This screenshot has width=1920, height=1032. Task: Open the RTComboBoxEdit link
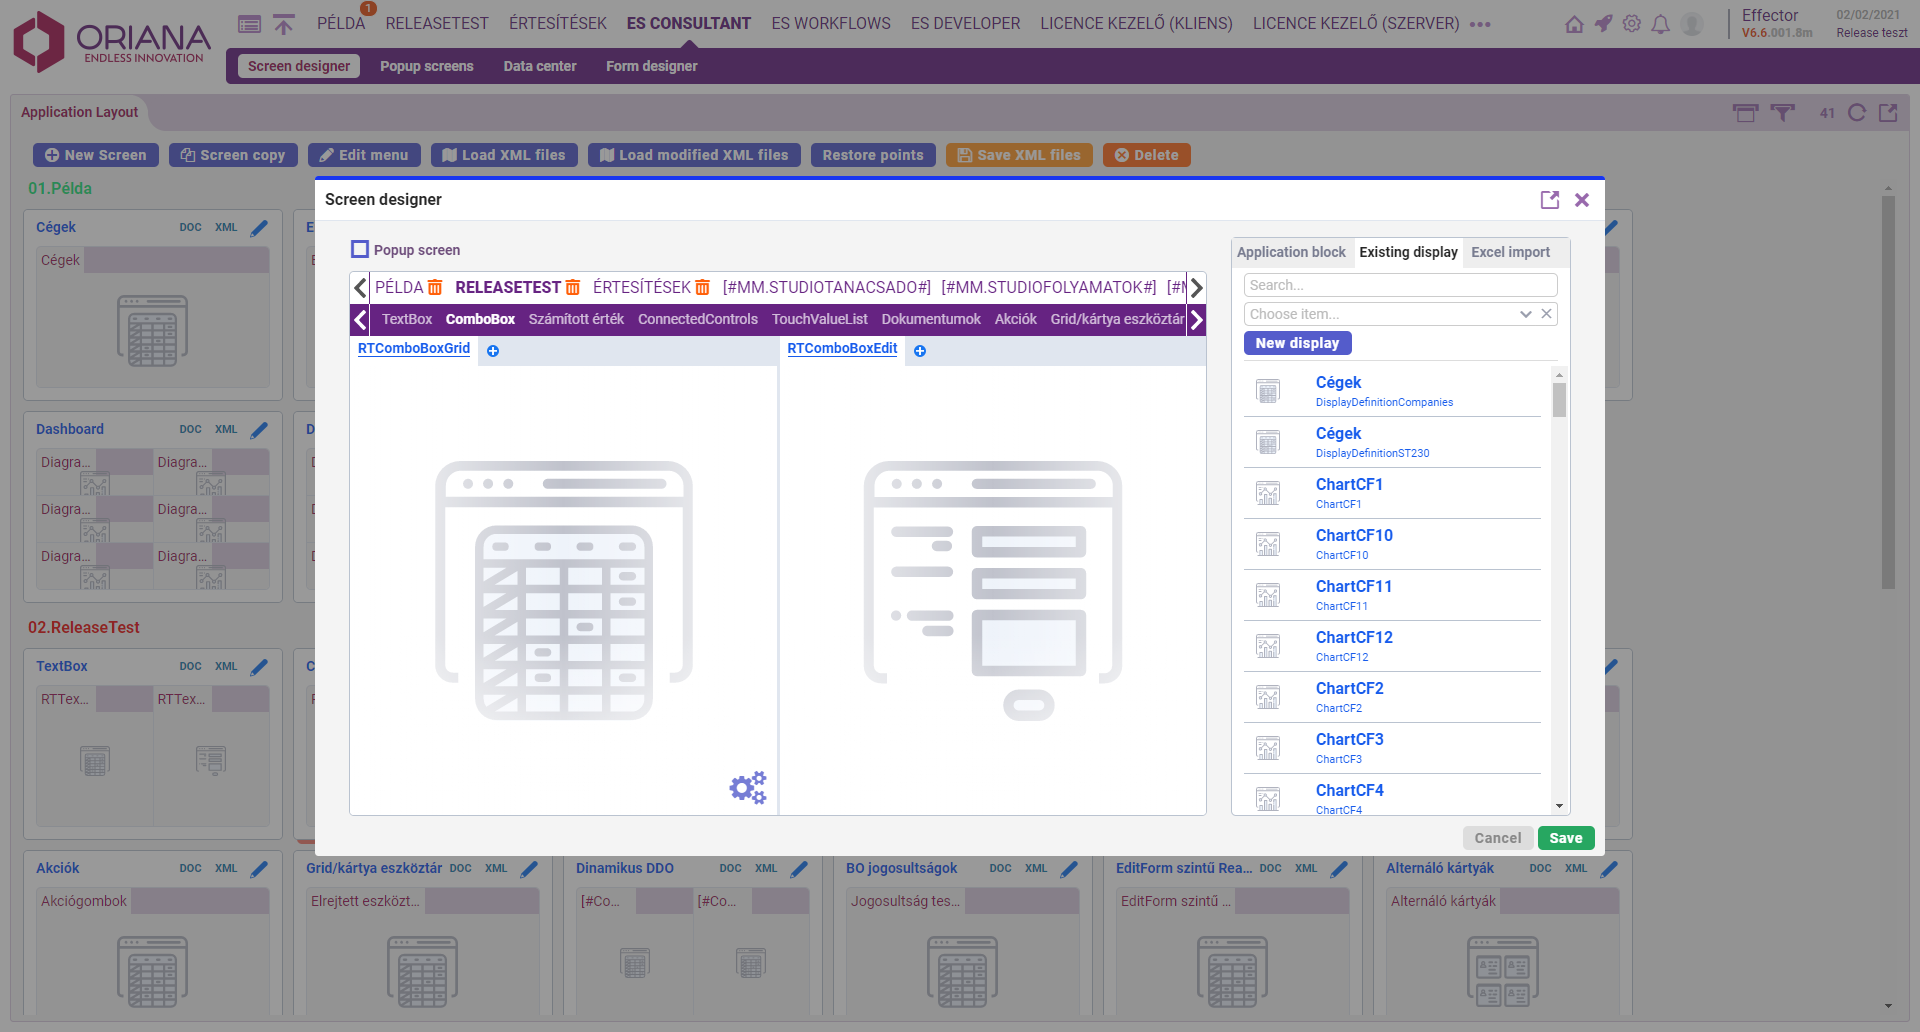point(842,348)
